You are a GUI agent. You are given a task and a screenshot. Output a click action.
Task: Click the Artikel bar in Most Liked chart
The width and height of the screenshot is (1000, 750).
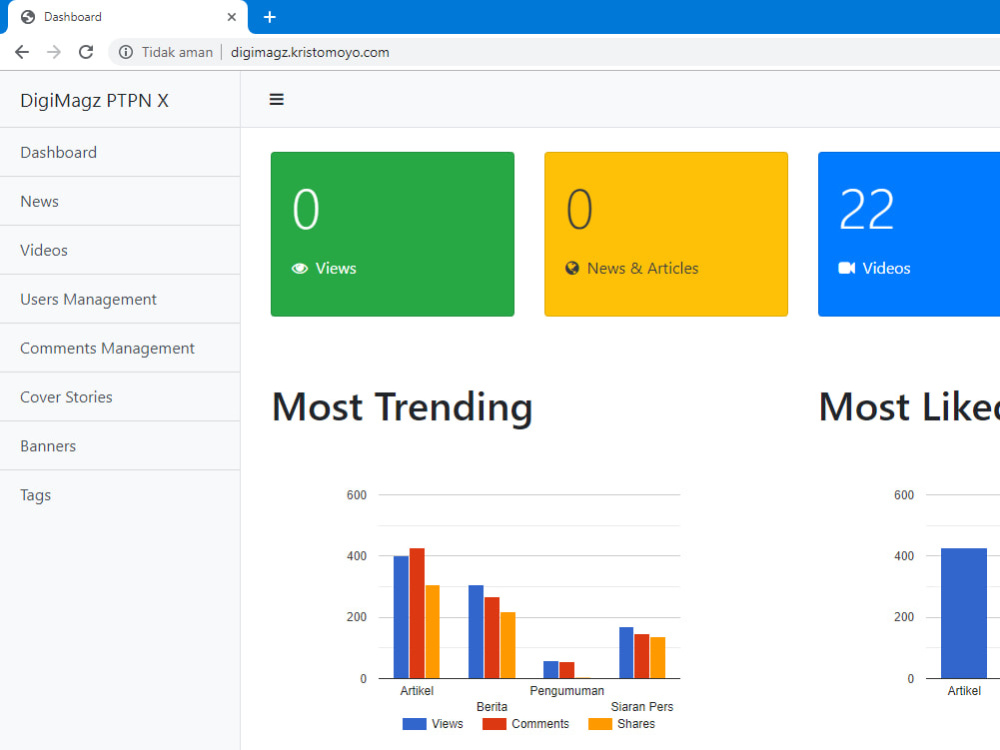pos(964,613)
